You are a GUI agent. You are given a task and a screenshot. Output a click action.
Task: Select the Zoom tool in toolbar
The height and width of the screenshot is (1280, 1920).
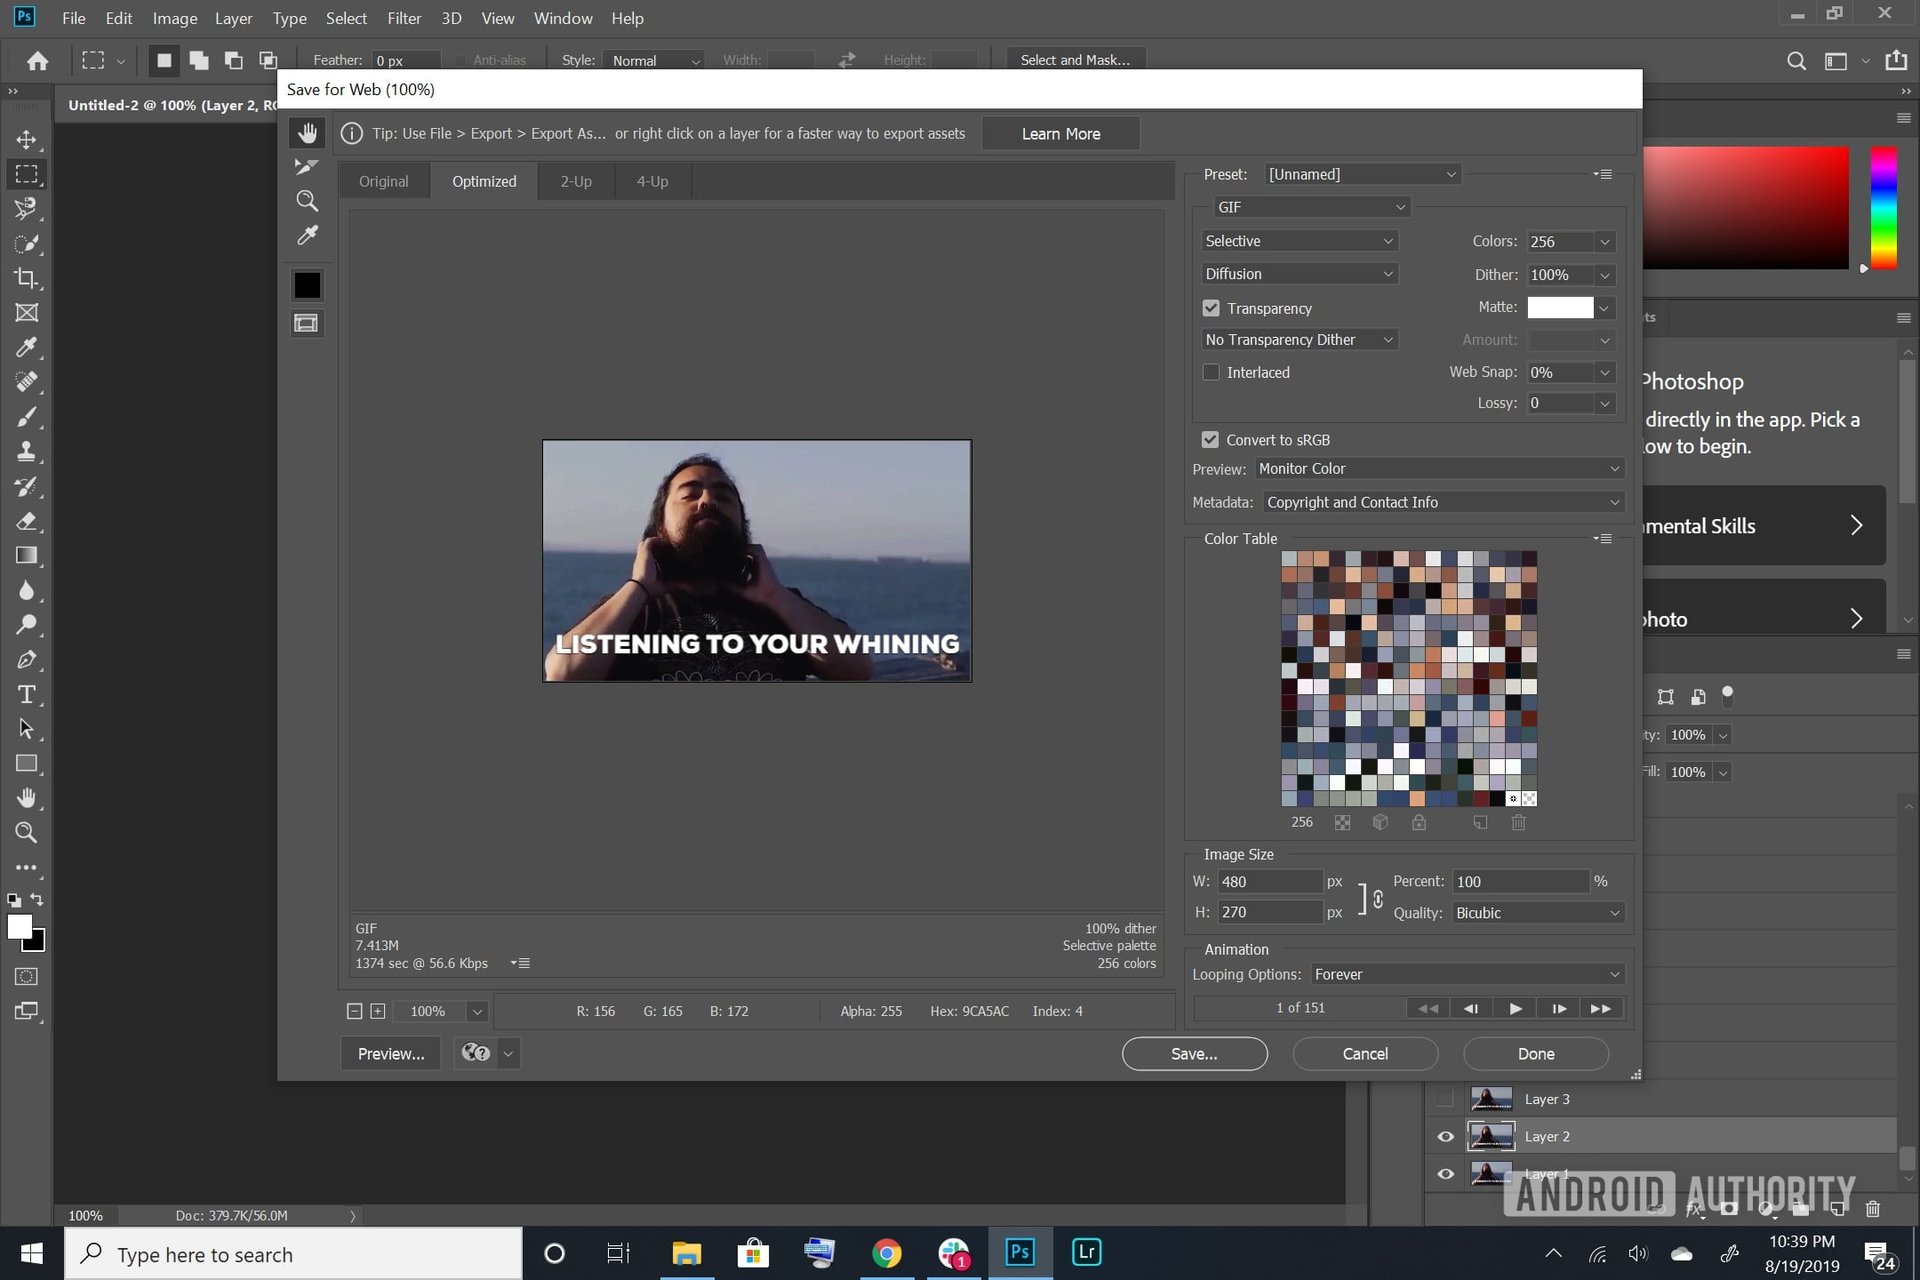[26, 831]
